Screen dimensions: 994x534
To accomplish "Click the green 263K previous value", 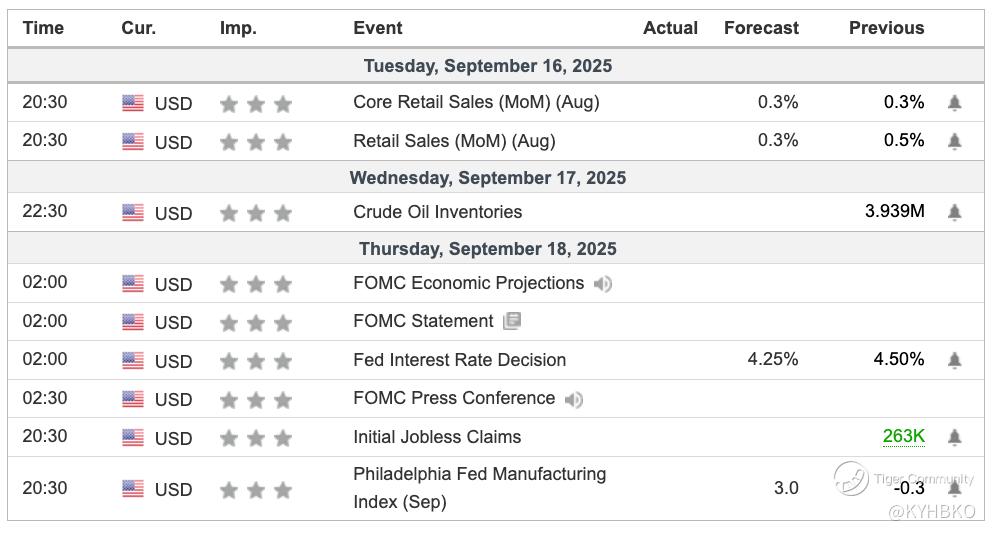I will [x=903, y=437].
